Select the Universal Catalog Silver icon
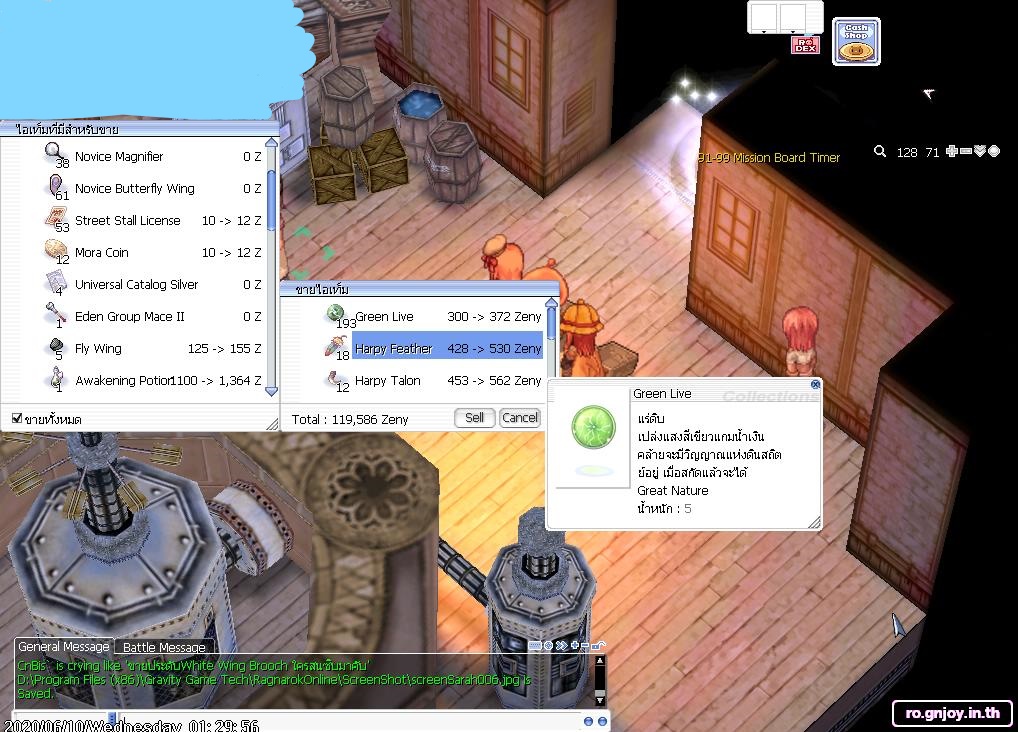Viewport: 1018px width, 732px height. [x=56, y=284]
